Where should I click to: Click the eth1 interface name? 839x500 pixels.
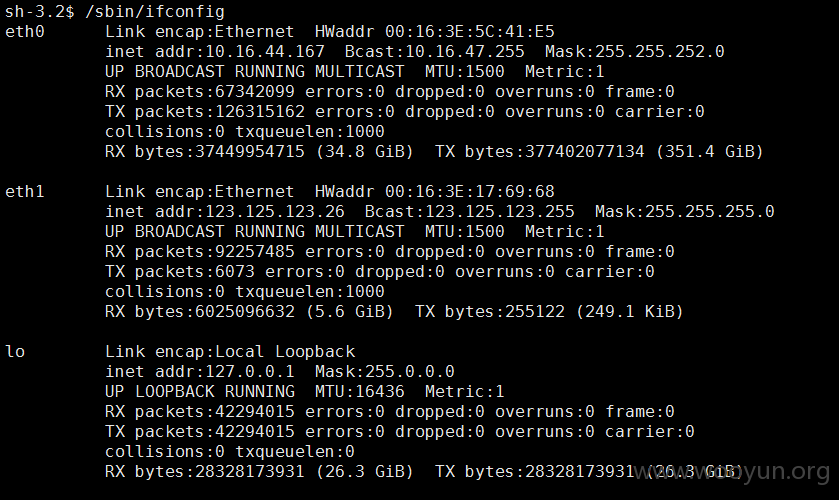tap(25, 192)
